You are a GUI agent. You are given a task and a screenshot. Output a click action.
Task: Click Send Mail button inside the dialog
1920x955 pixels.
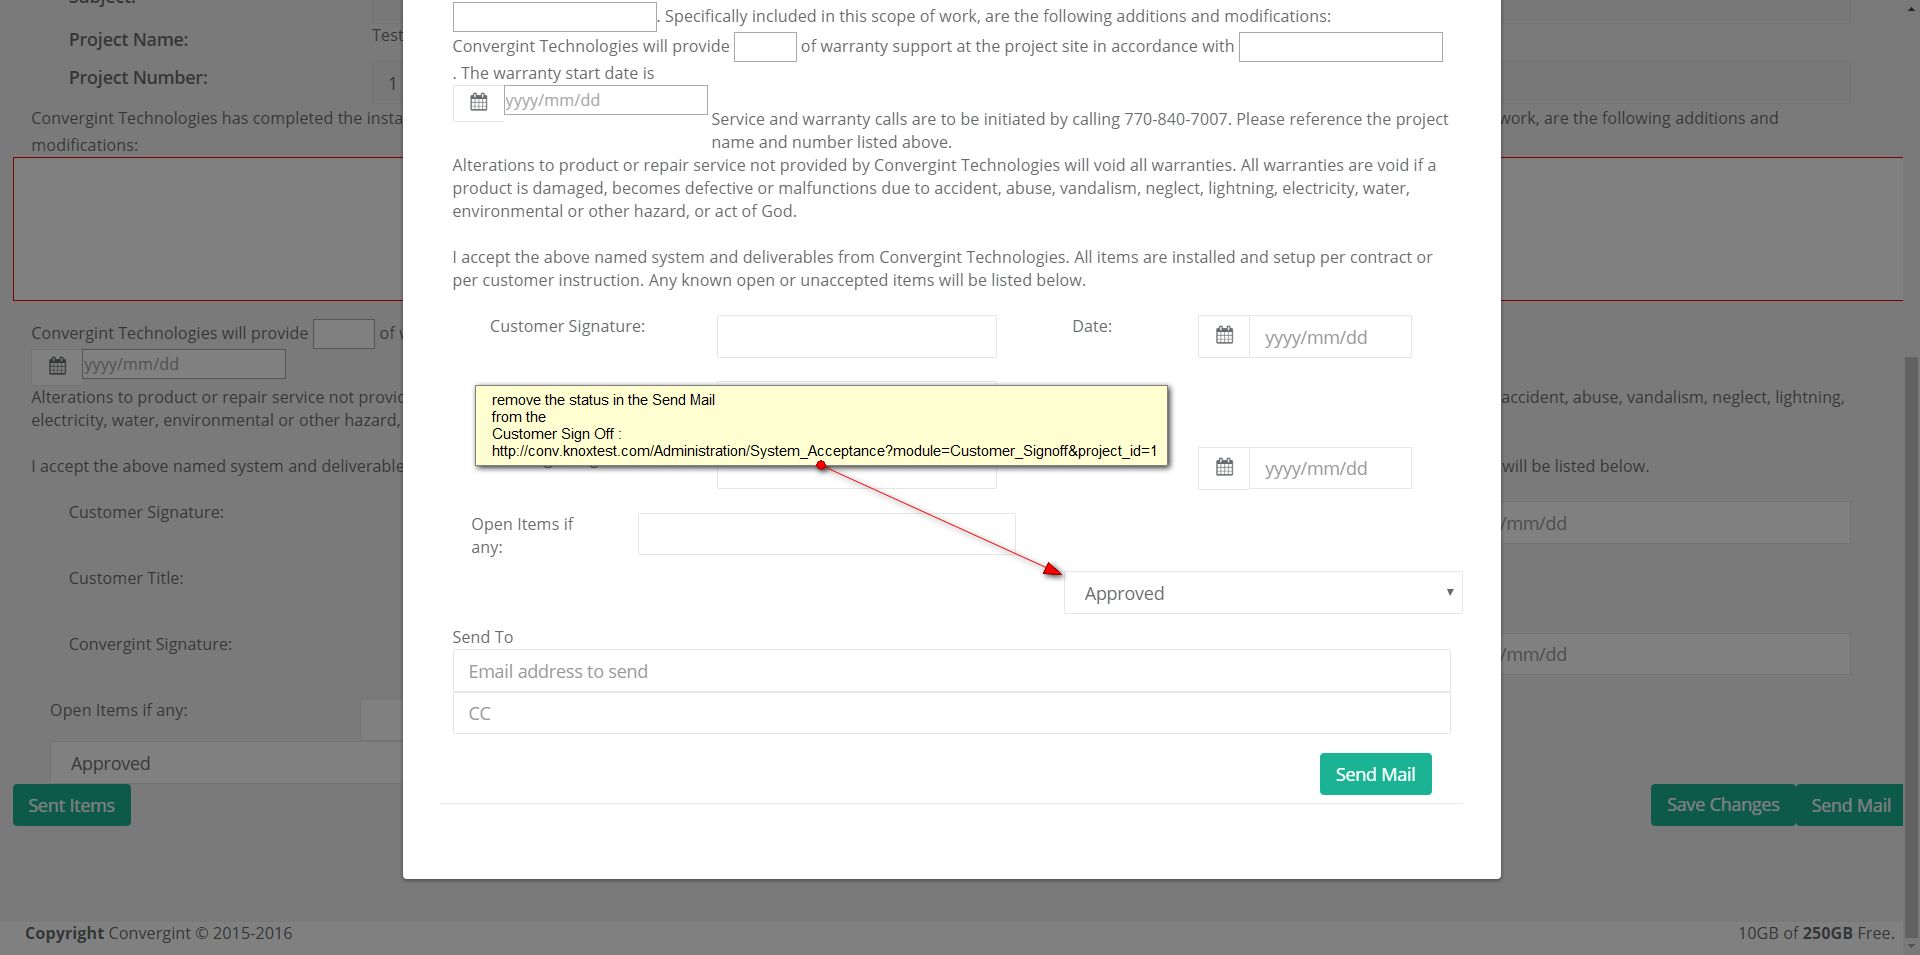[x=1375, y=774]
